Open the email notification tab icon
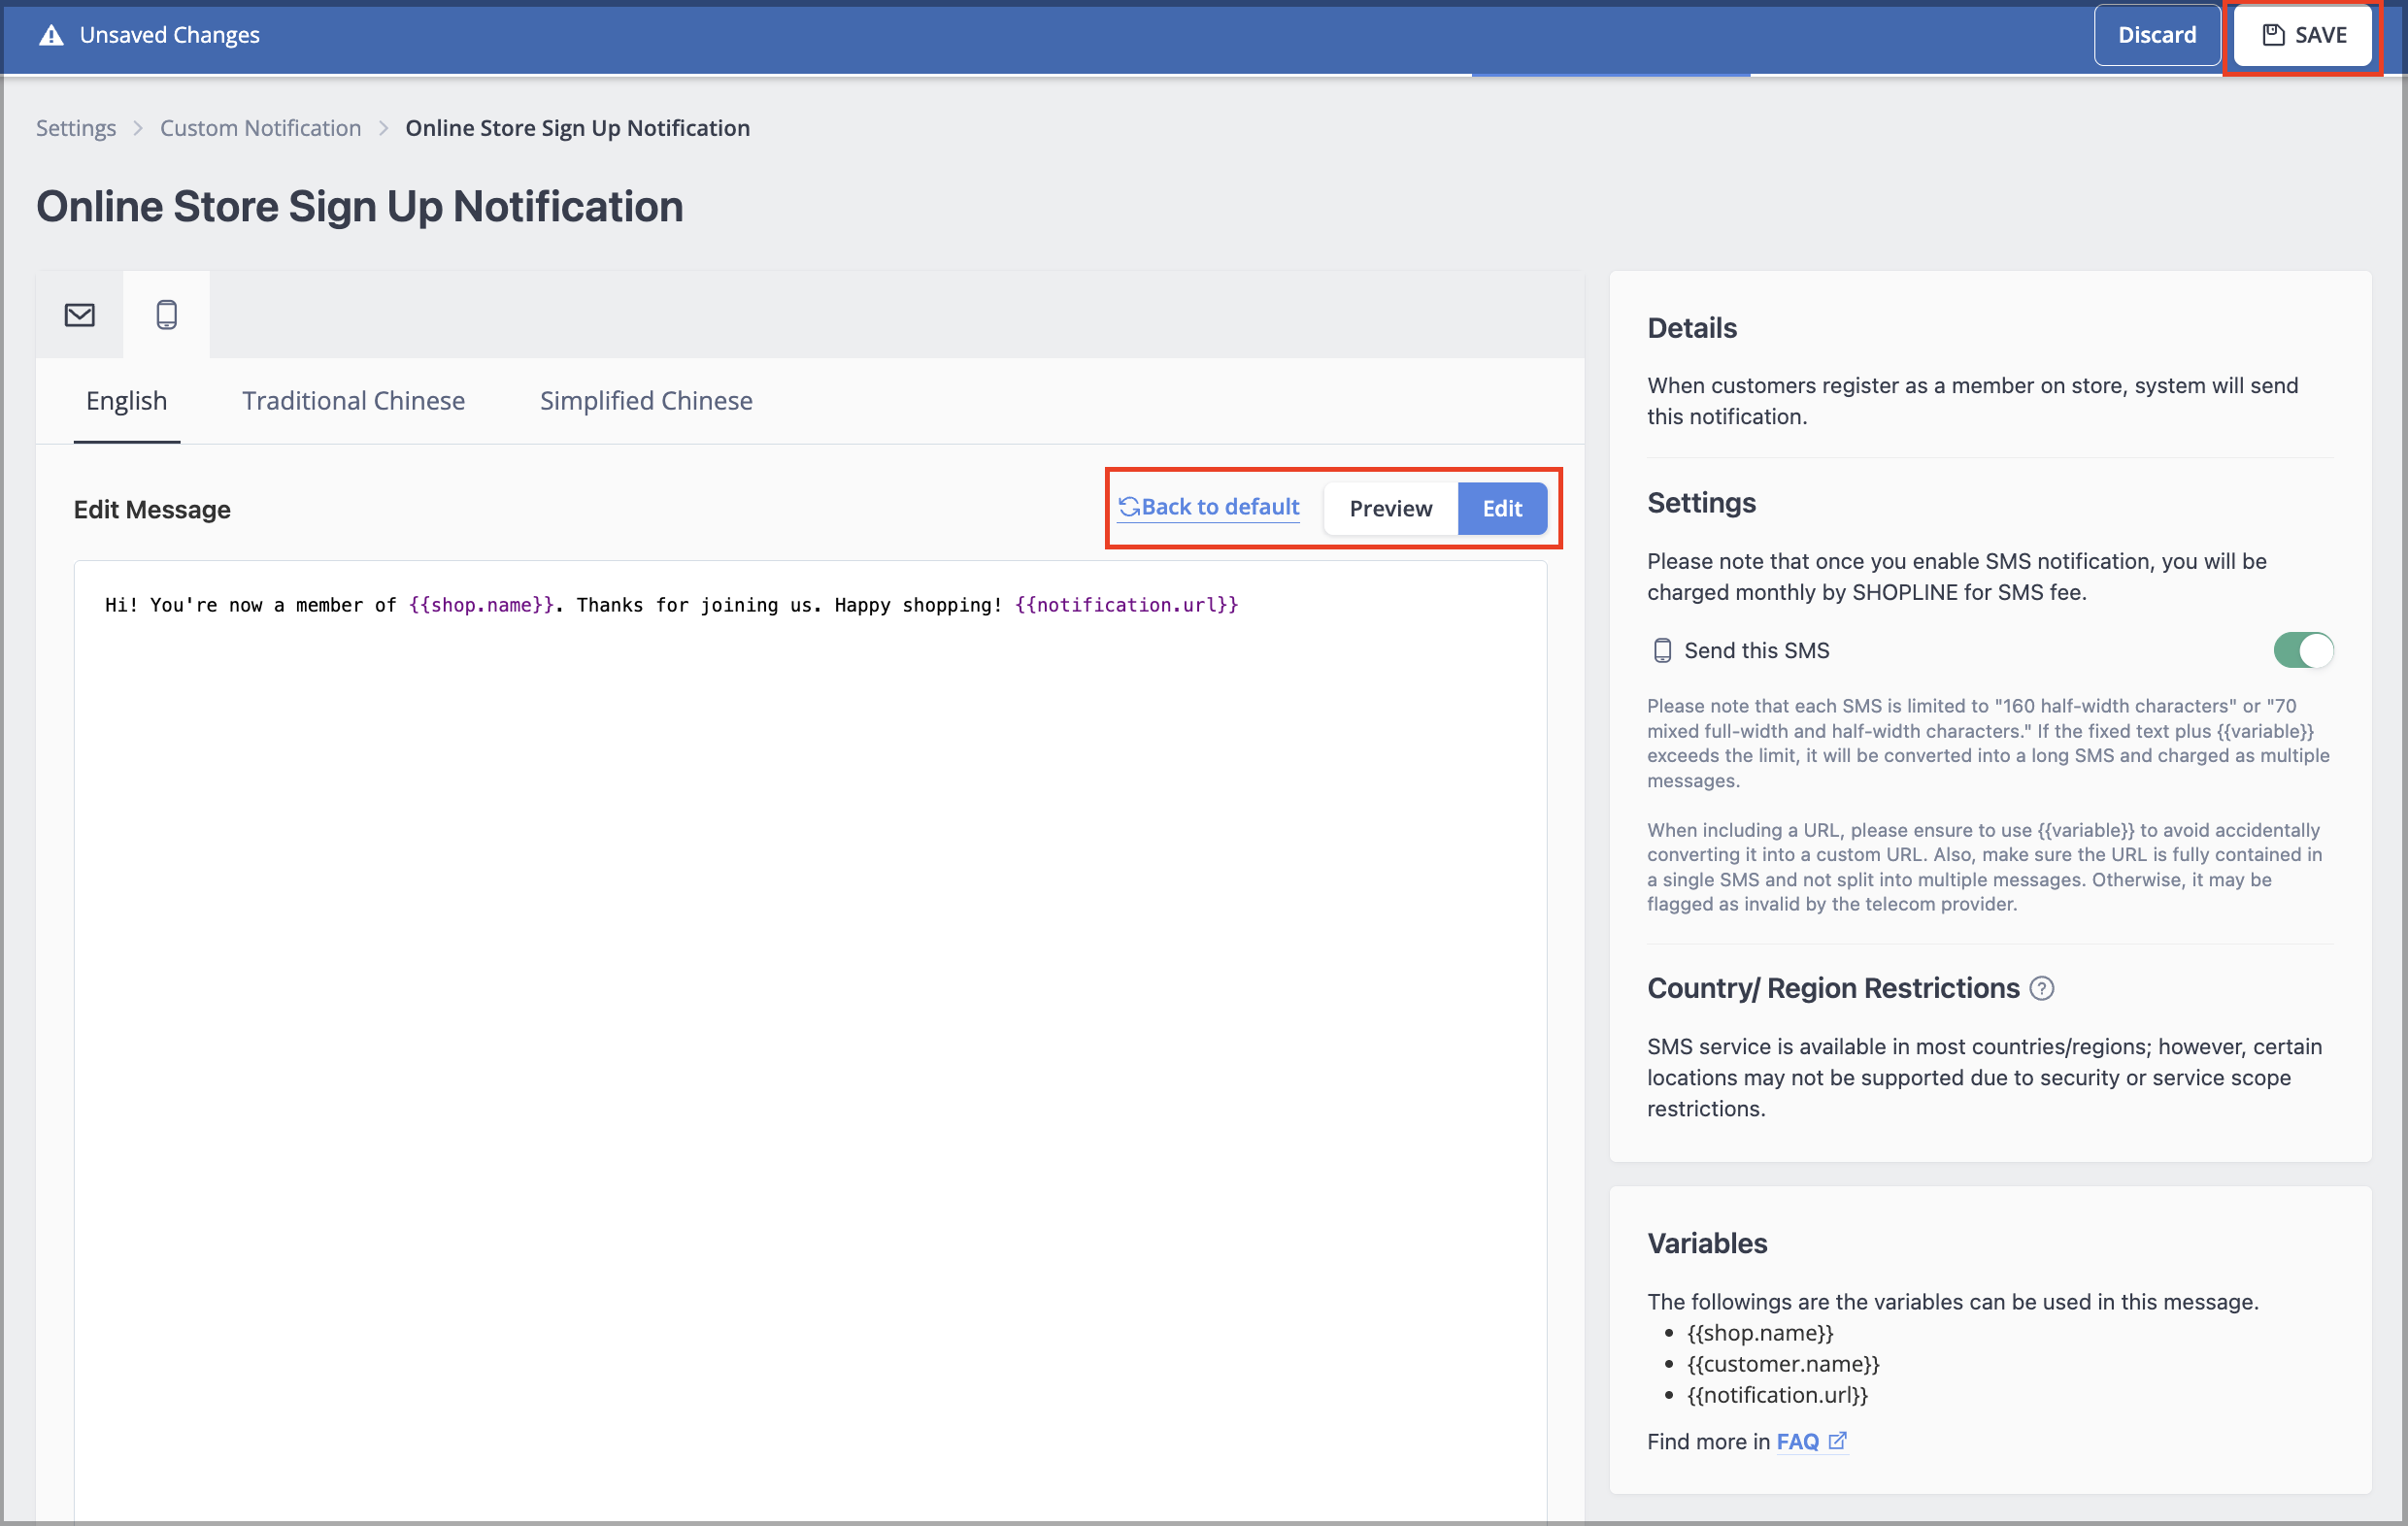 79,315
